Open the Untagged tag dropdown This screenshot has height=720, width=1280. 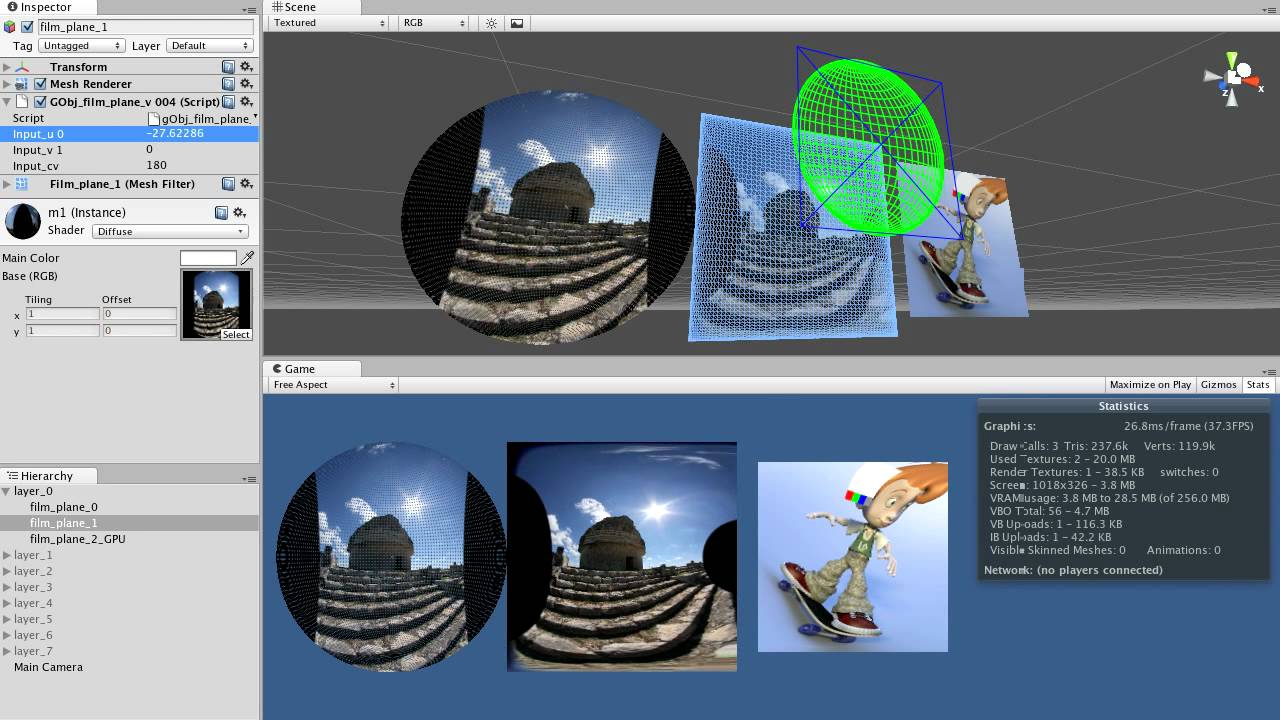coord(80,45)
